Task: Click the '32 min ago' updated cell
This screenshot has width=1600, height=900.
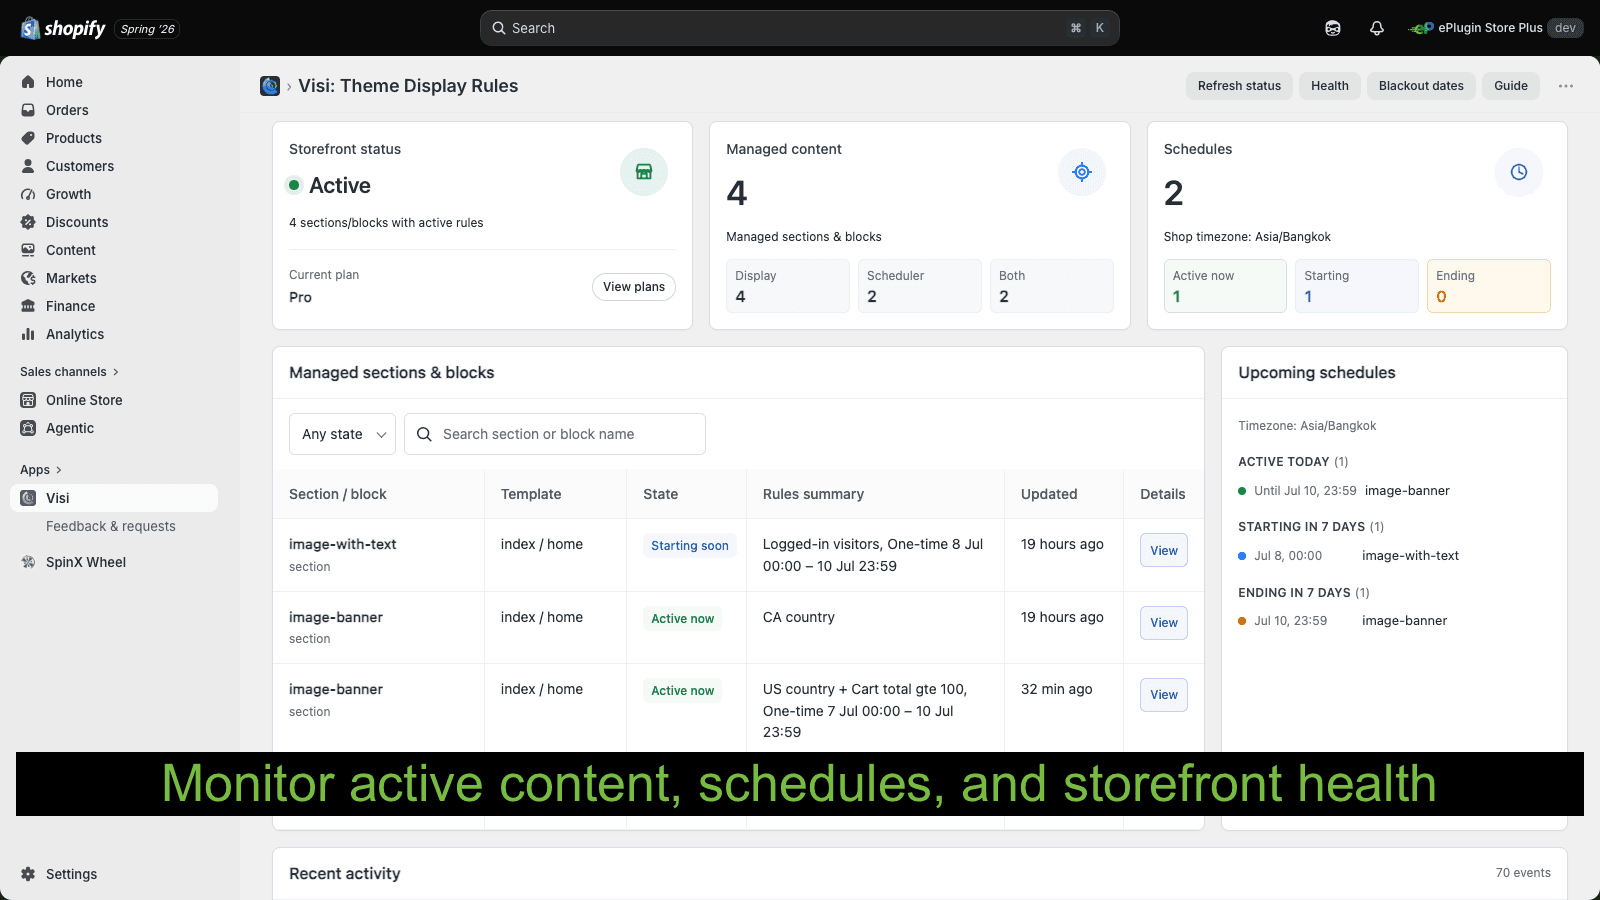Action: point(1057,689)
